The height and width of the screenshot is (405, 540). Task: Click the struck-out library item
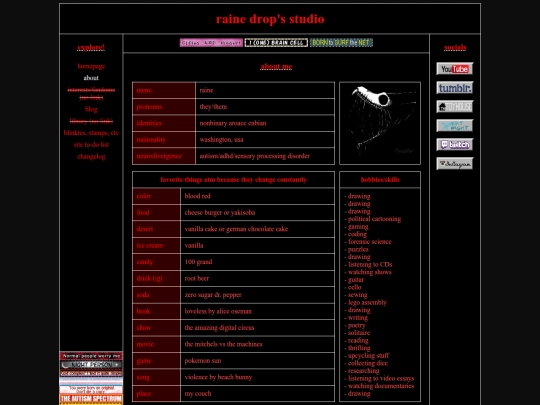point(91,121)
